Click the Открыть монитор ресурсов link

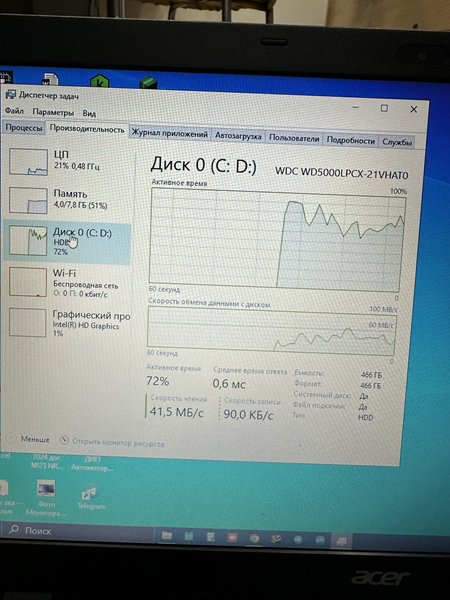118,443
